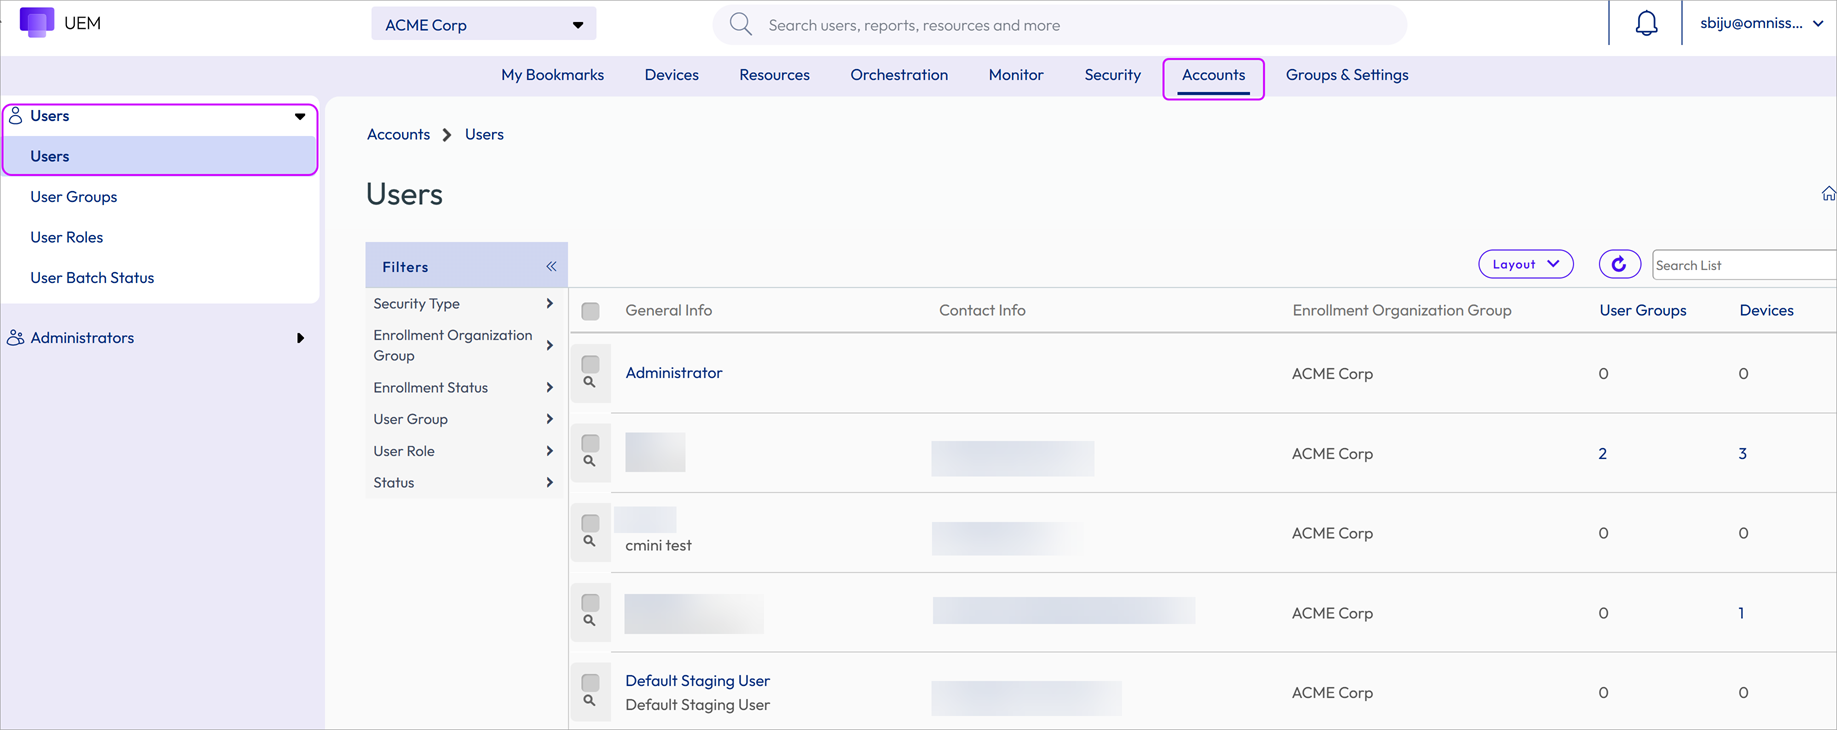Sort by User Groups column header
The image size is (1837, 730).
(x=1643, y=310)
